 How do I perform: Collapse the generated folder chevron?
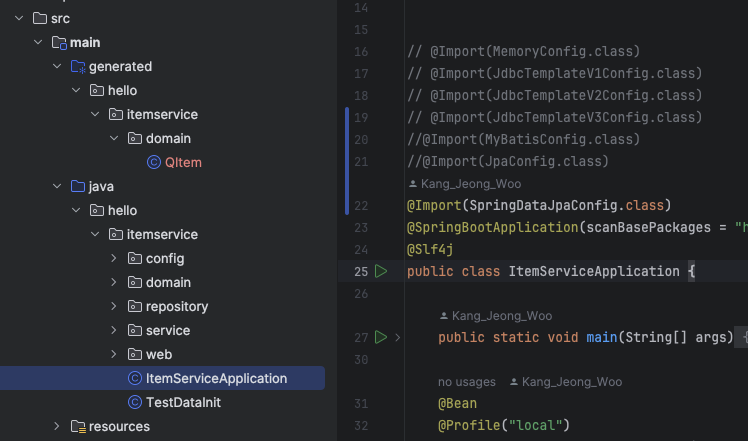57,66
